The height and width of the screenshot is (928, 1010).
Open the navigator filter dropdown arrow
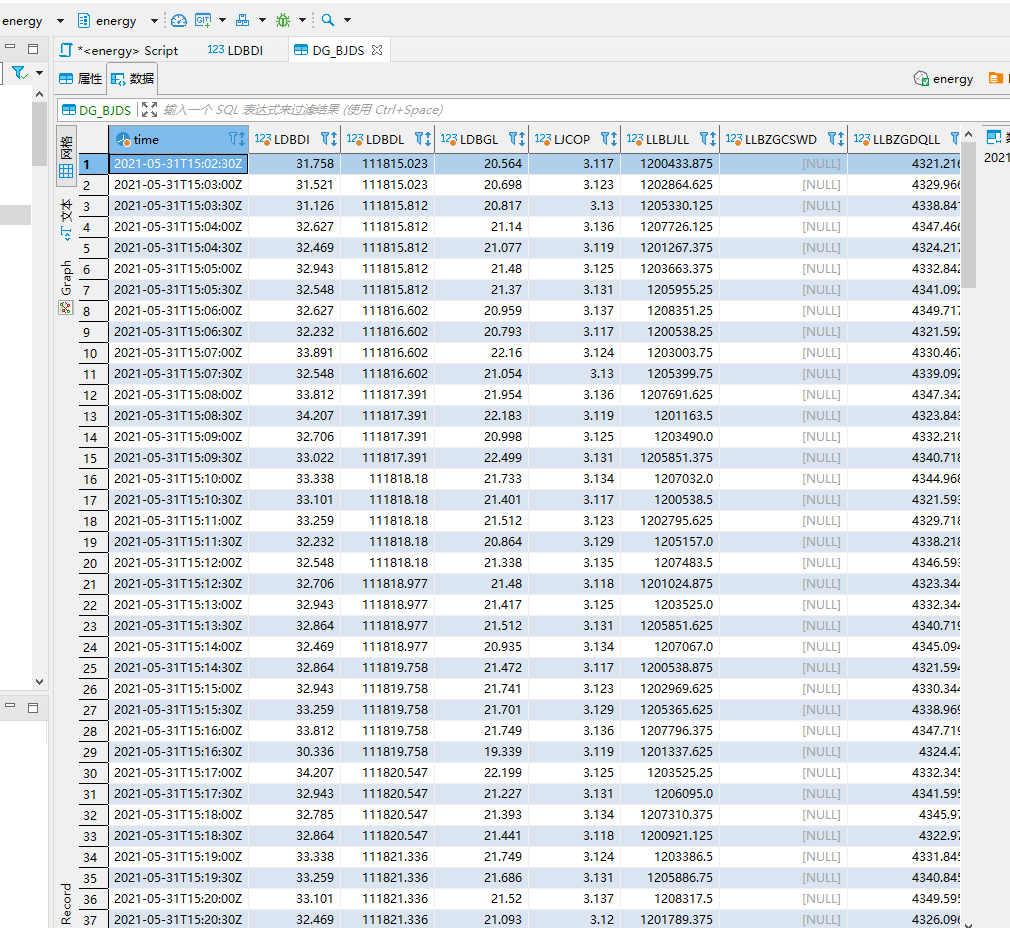pos(39,73)
